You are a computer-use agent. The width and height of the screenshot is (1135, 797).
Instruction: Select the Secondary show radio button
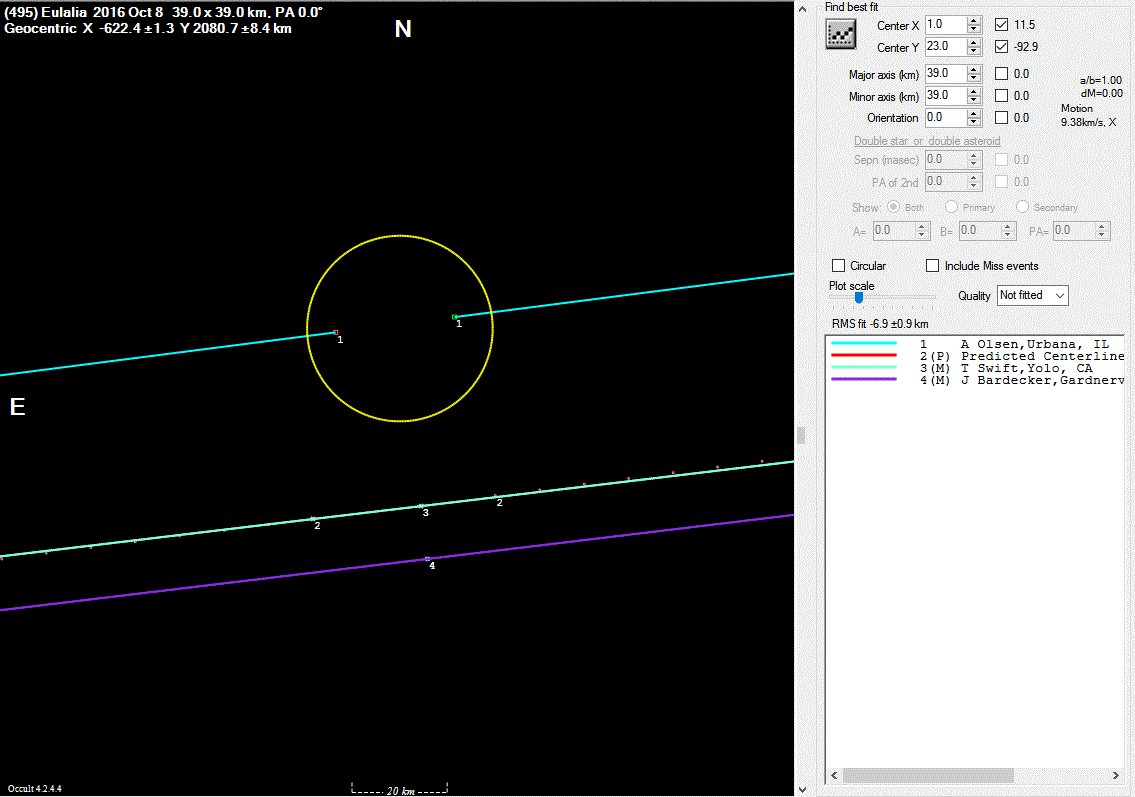pos(1022,207)
